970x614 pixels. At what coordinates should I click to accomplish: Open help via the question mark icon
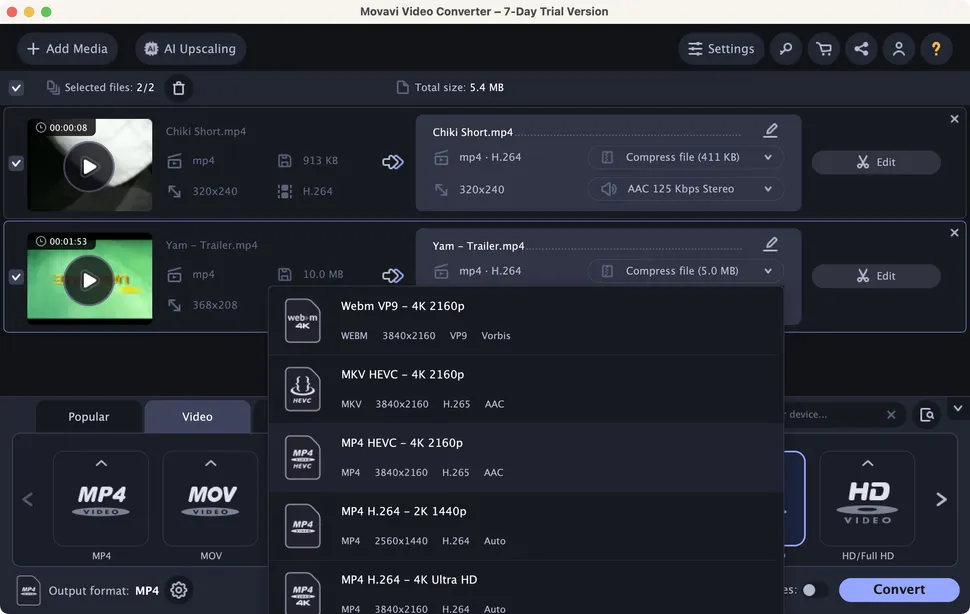point(936,48)
